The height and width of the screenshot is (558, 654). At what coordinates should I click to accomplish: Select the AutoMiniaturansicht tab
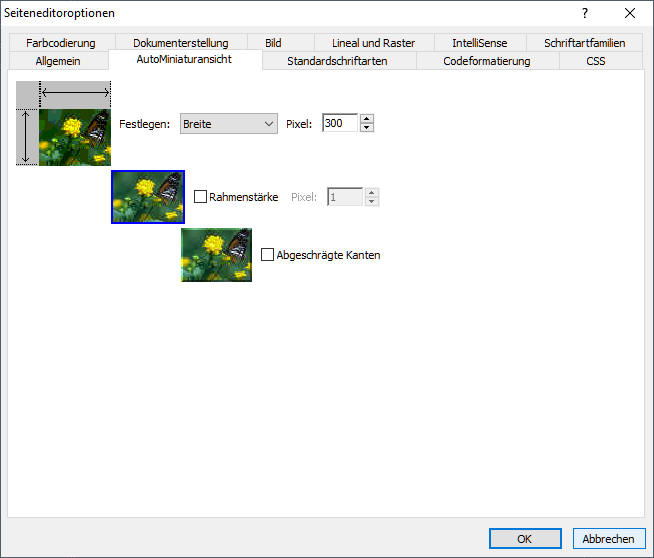[184, 59]
